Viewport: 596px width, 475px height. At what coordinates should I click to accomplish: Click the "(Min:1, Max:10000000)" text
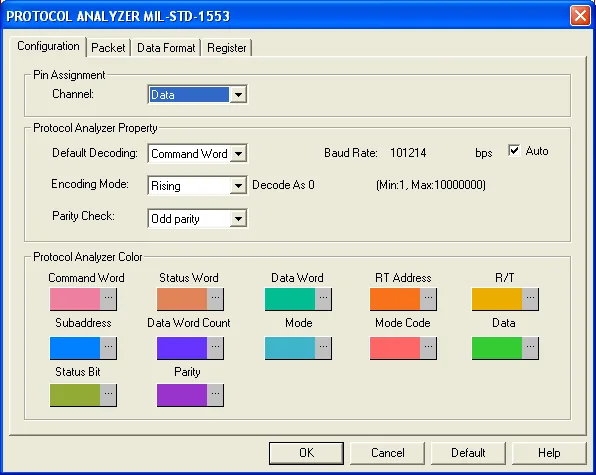pos(431,185)
